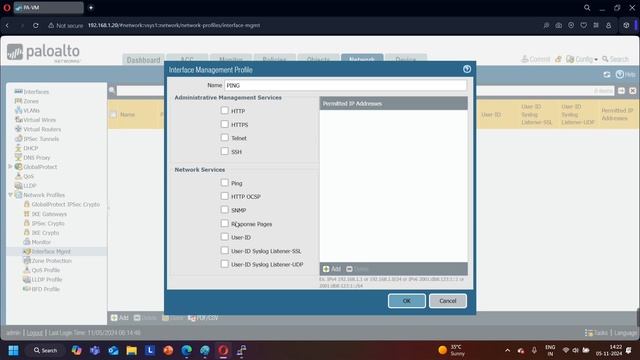
Task: Click the grid search magnifier icon
Action: tap(111, 90)
